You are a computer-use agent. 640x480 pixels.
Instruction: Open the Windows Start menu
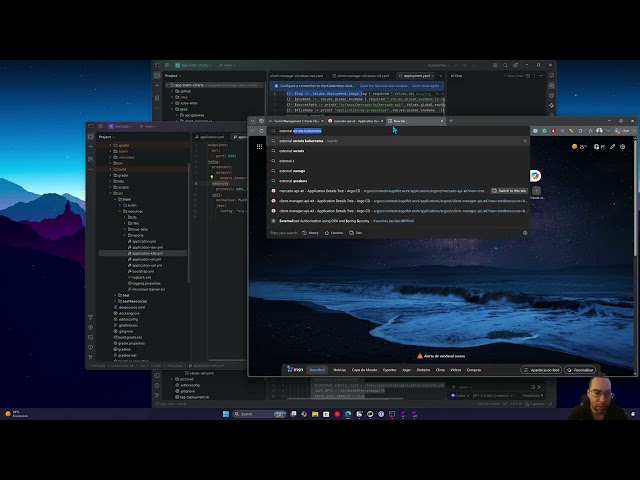pyautogui.click(x=226, y=414)
